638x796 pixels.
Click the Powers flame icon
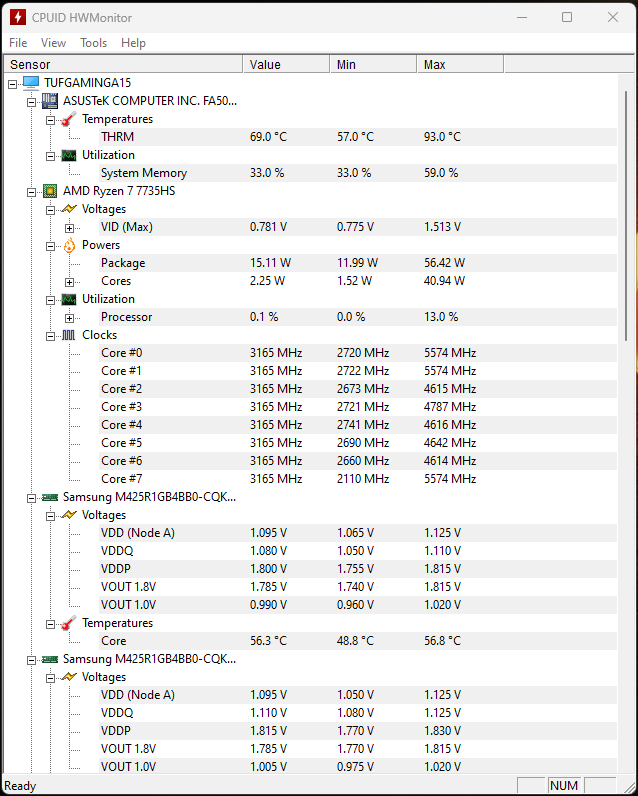[x=69, y=245]
